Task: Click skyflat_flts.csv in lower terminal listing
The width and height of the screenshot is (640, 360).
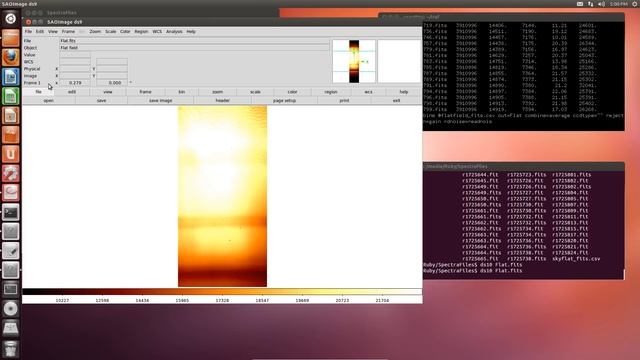Action: pos(576,259)
